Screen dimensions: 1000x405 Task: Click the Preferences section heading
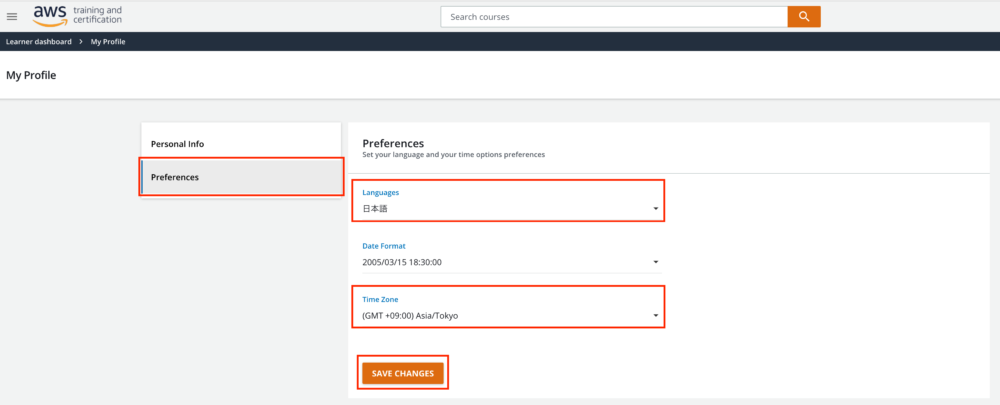pos(393,143)
